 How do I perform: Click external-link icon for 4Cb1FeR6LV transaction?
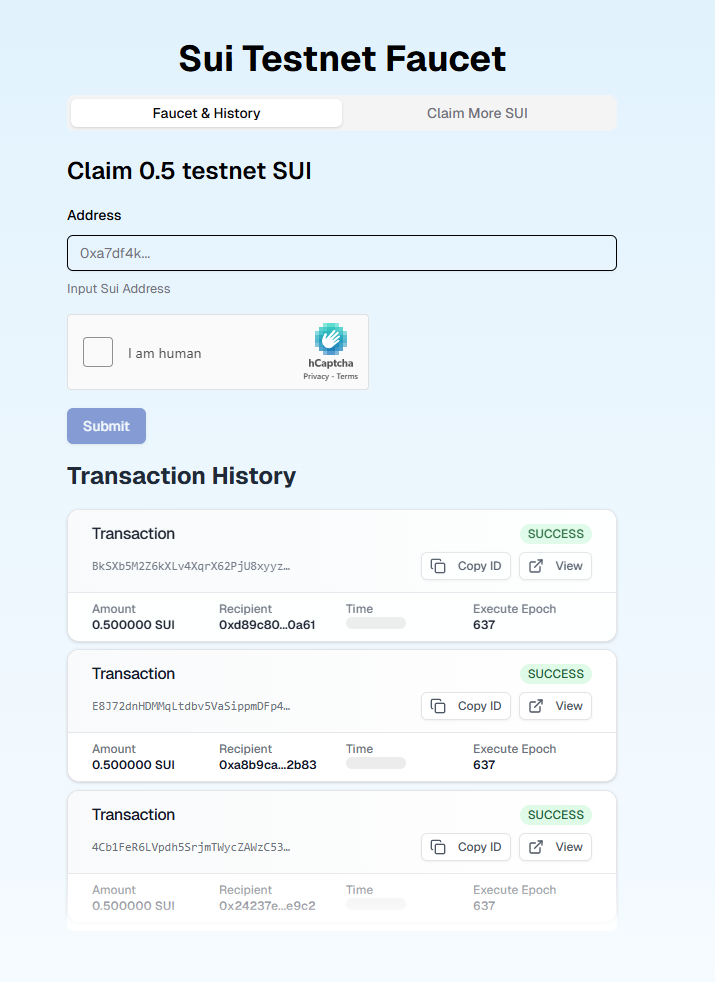click(x=536, y=847)
